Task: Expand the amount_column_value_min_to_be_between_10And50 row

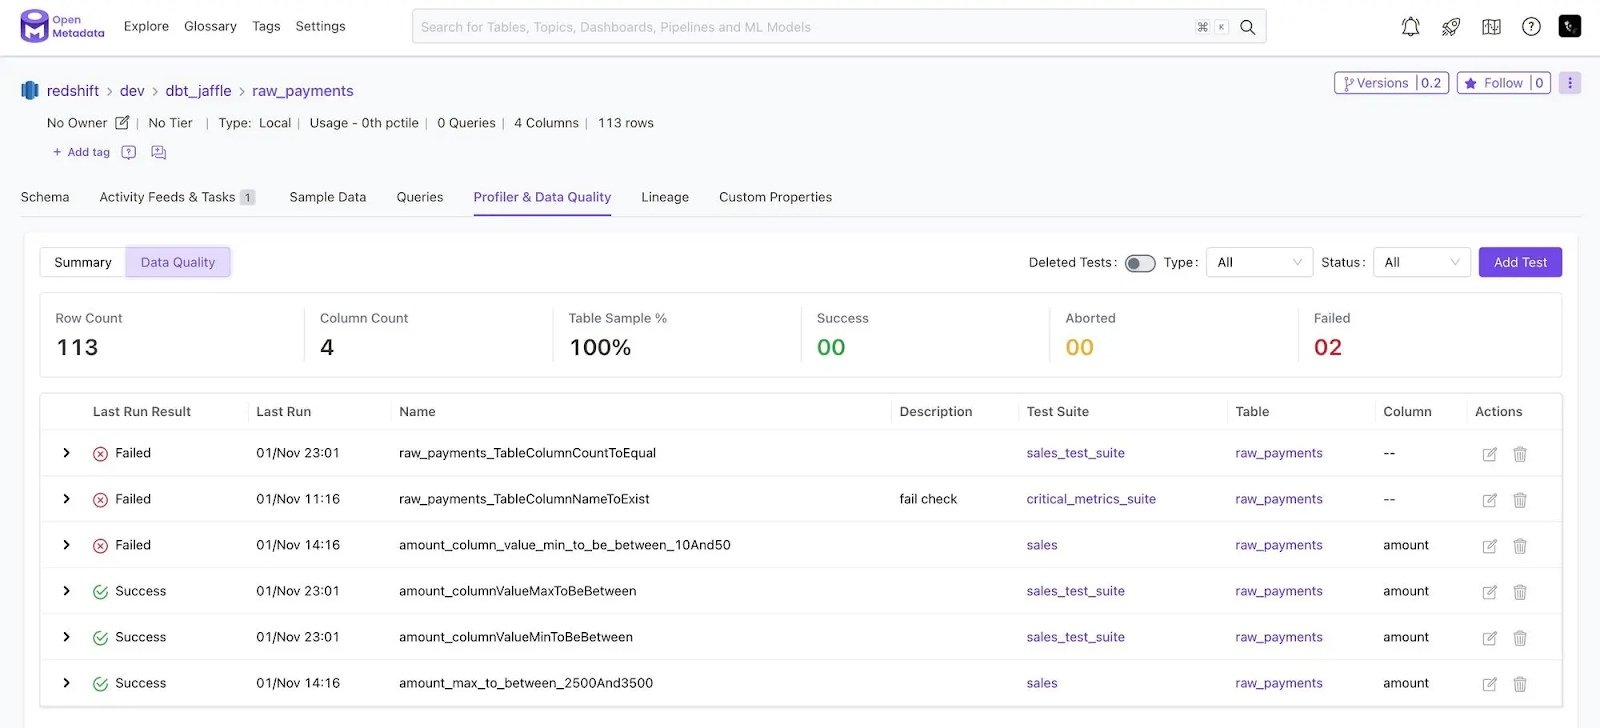Action: (66, 545)
